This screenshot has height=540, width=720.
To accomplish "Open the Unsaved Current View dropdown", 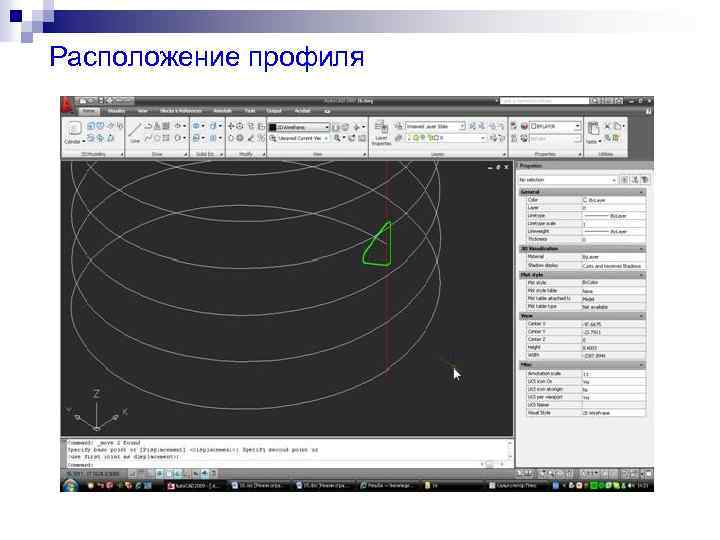I will pos(299,138).
